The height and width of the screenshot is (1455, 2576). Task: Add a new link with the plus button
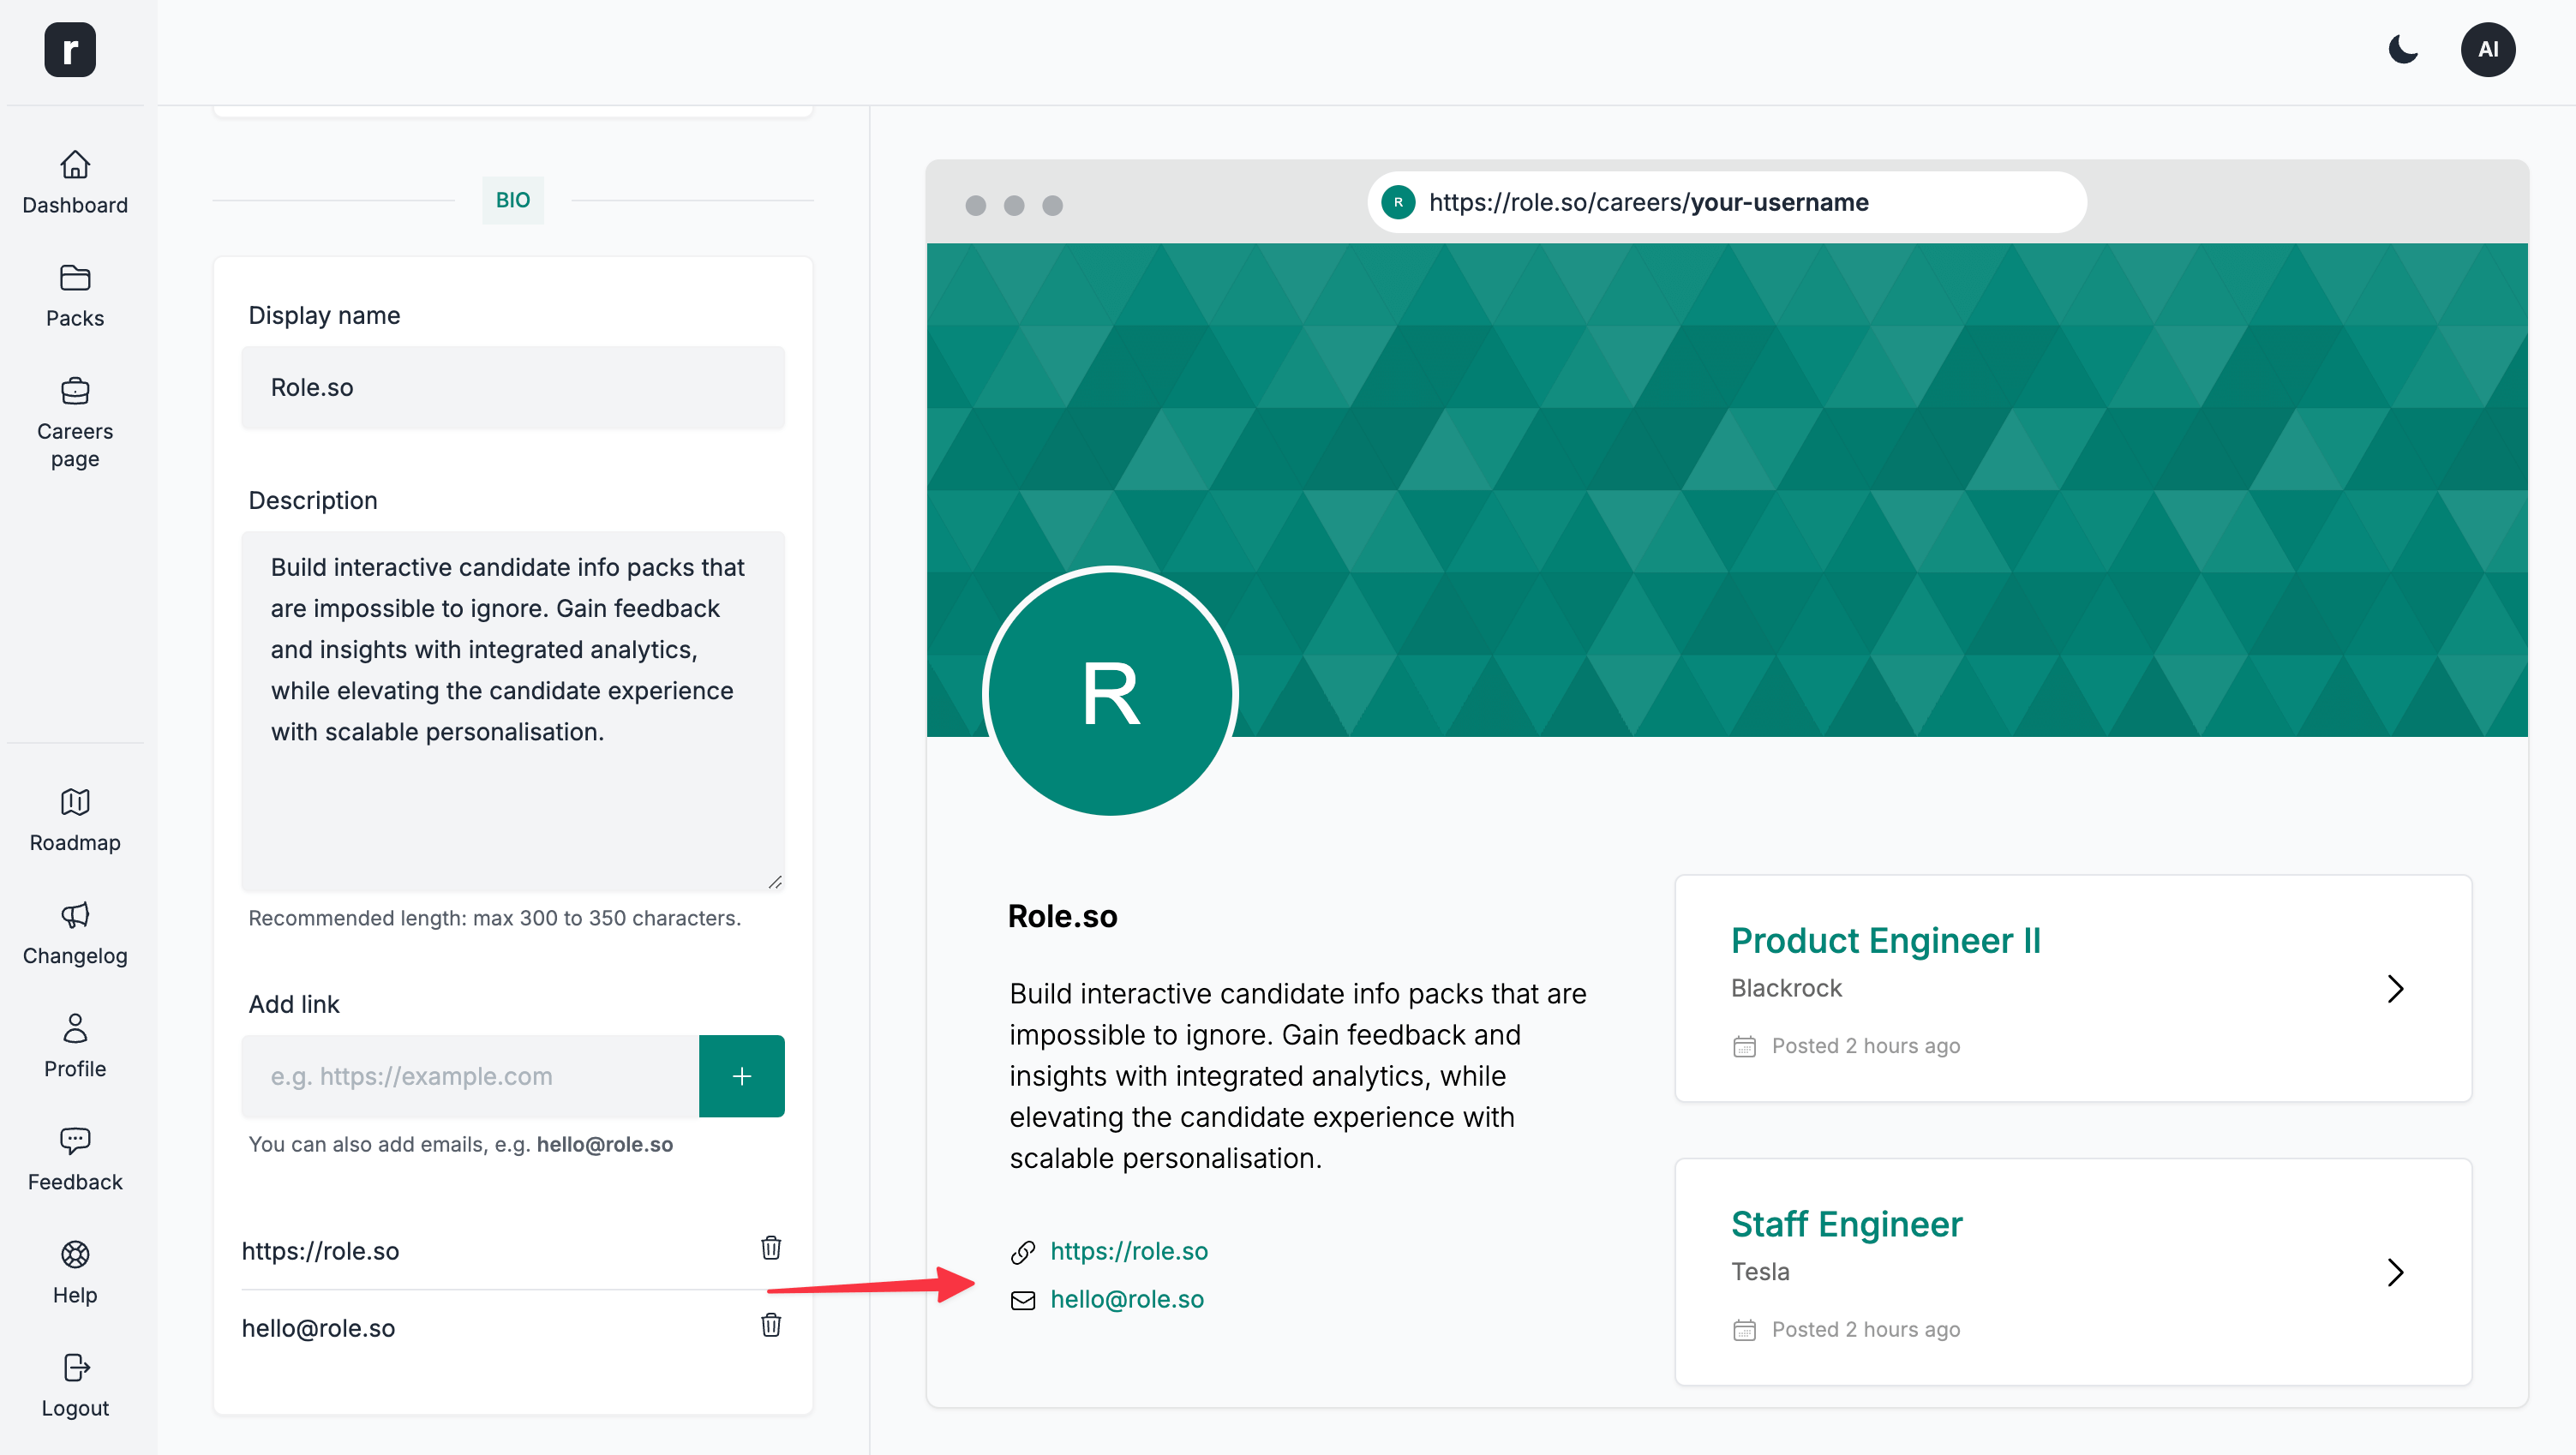click(741, 1076)
